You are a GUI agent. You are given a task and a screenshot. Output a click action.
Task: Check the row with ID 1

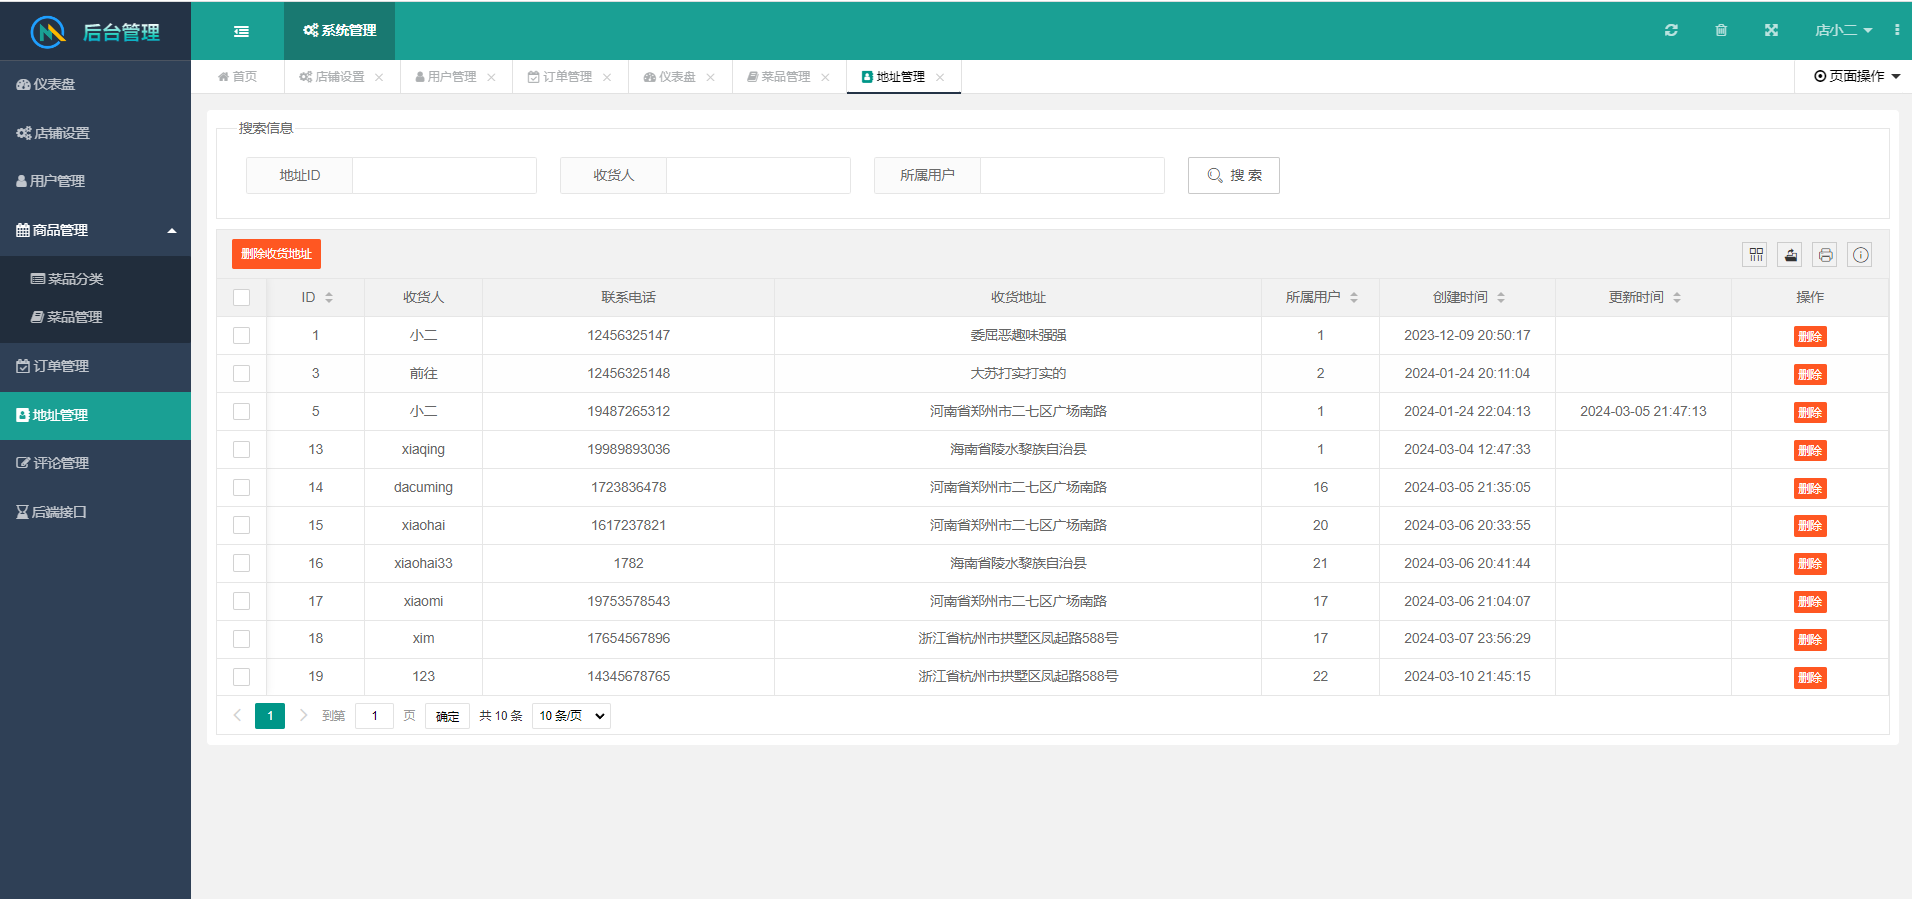point(241,335)
